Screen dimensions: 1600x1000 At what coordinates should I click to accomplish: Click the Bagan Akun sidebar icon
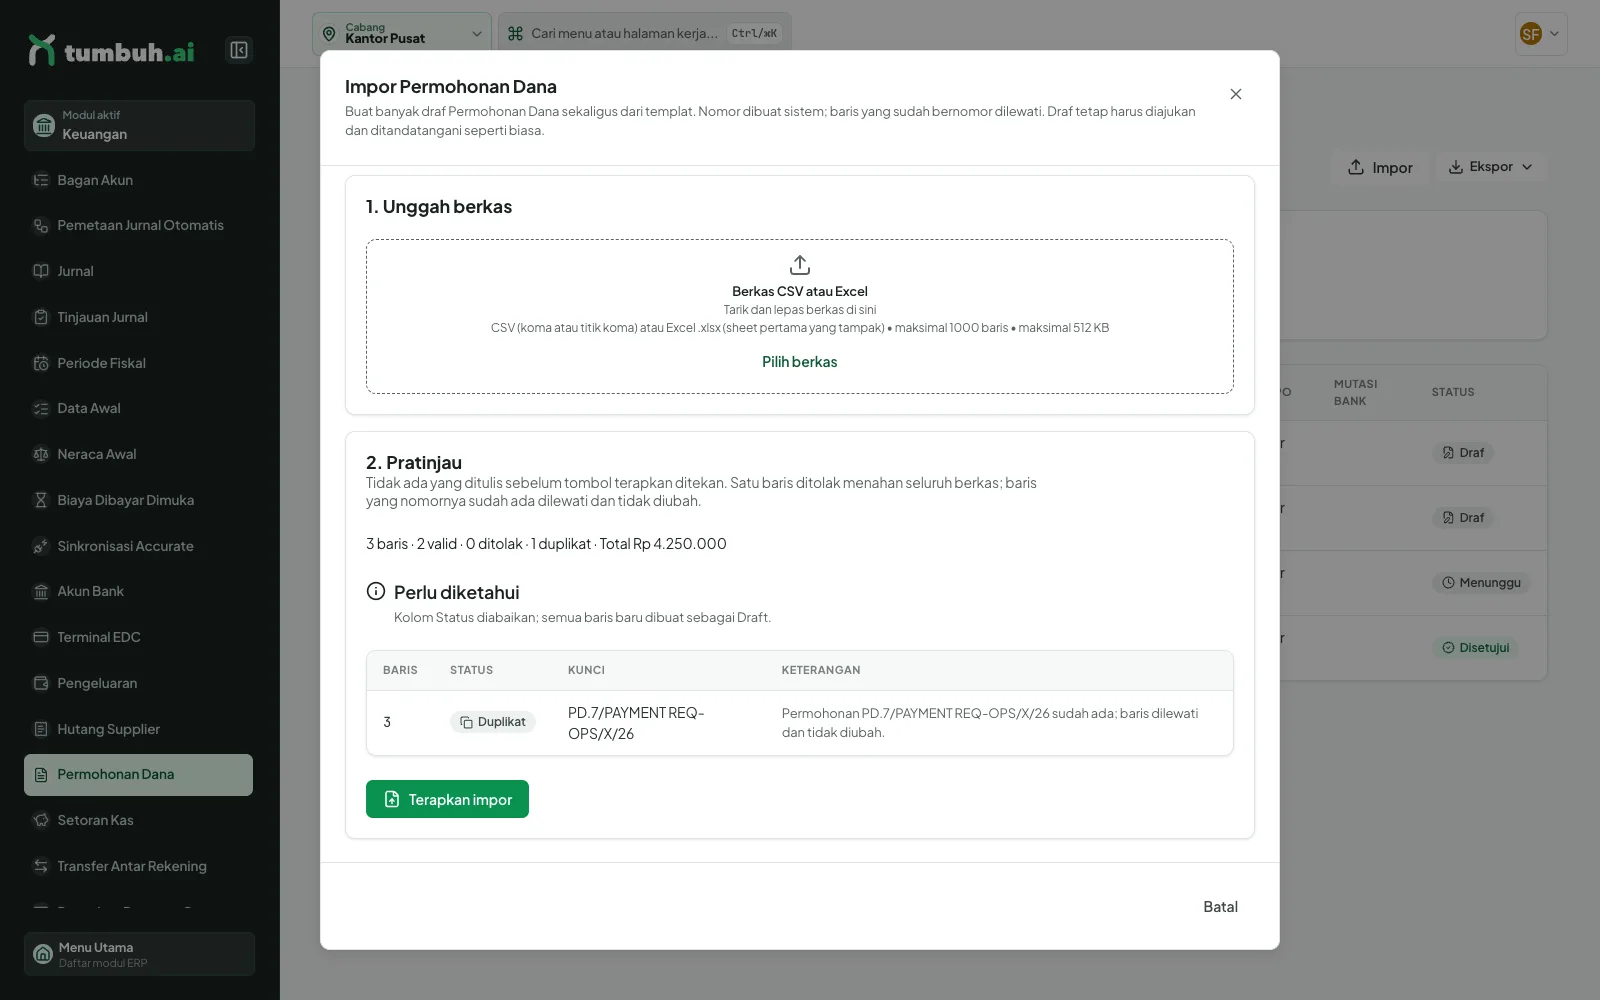point(41,180)
